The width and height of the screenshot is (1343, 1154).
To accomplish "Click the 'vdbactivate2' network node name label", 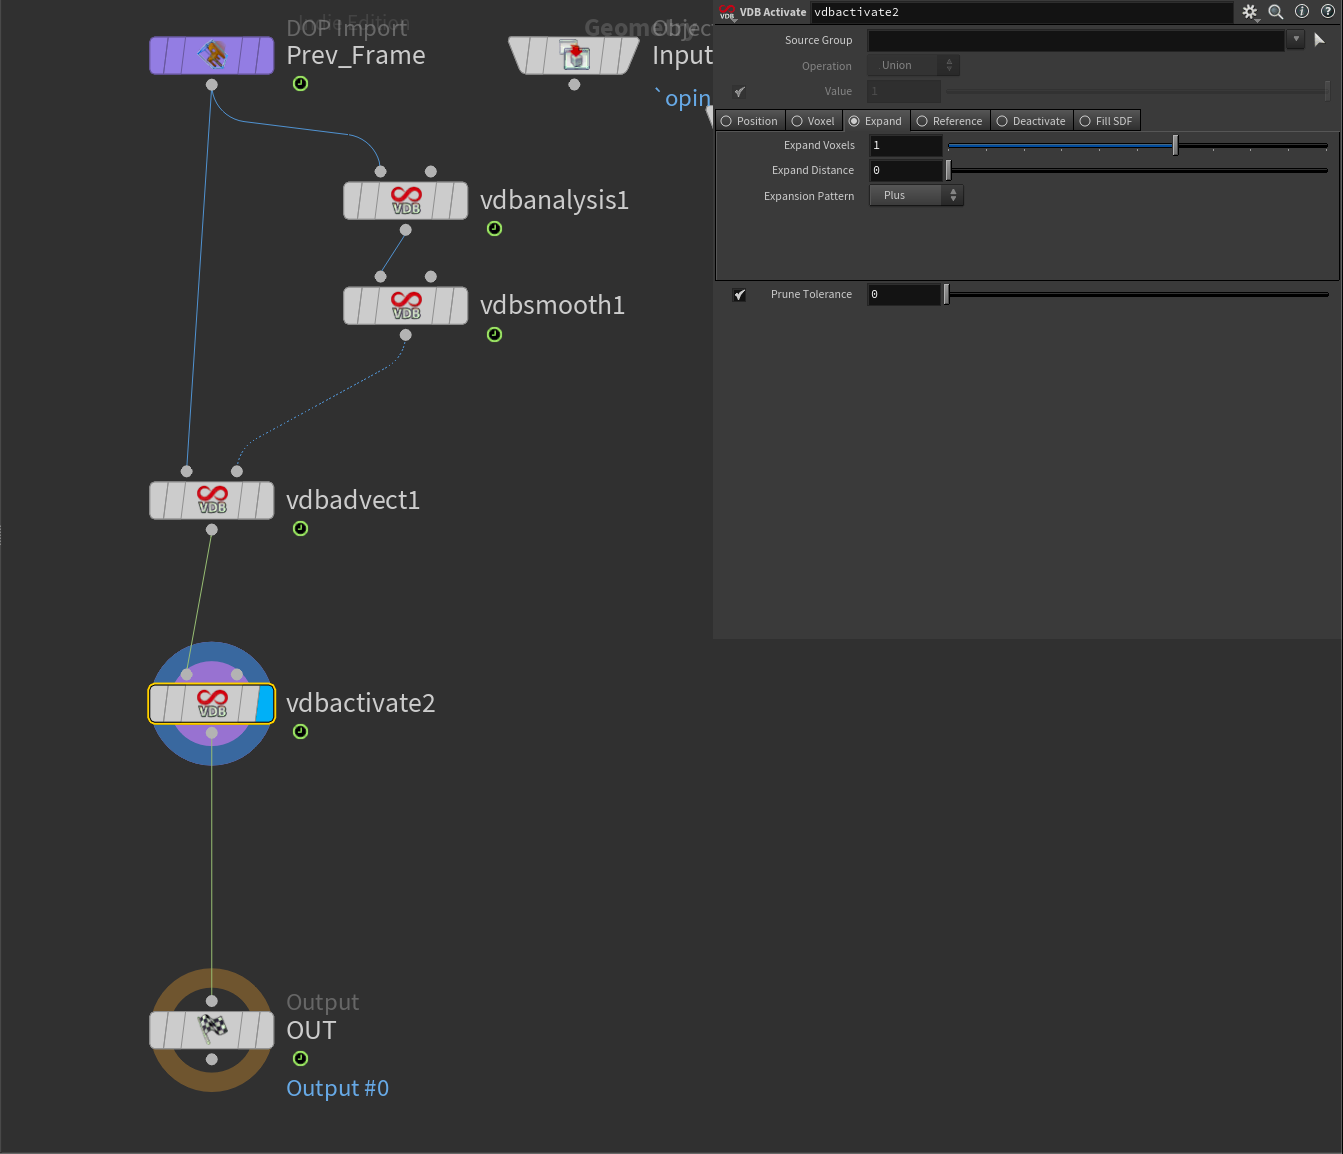I will point(361,703).
